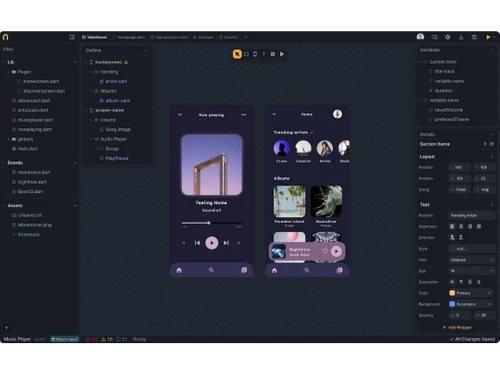This screenshot has width=500, height=375.
Task: Open the user avatar in the top bar
Action: (x=420, y=37)
